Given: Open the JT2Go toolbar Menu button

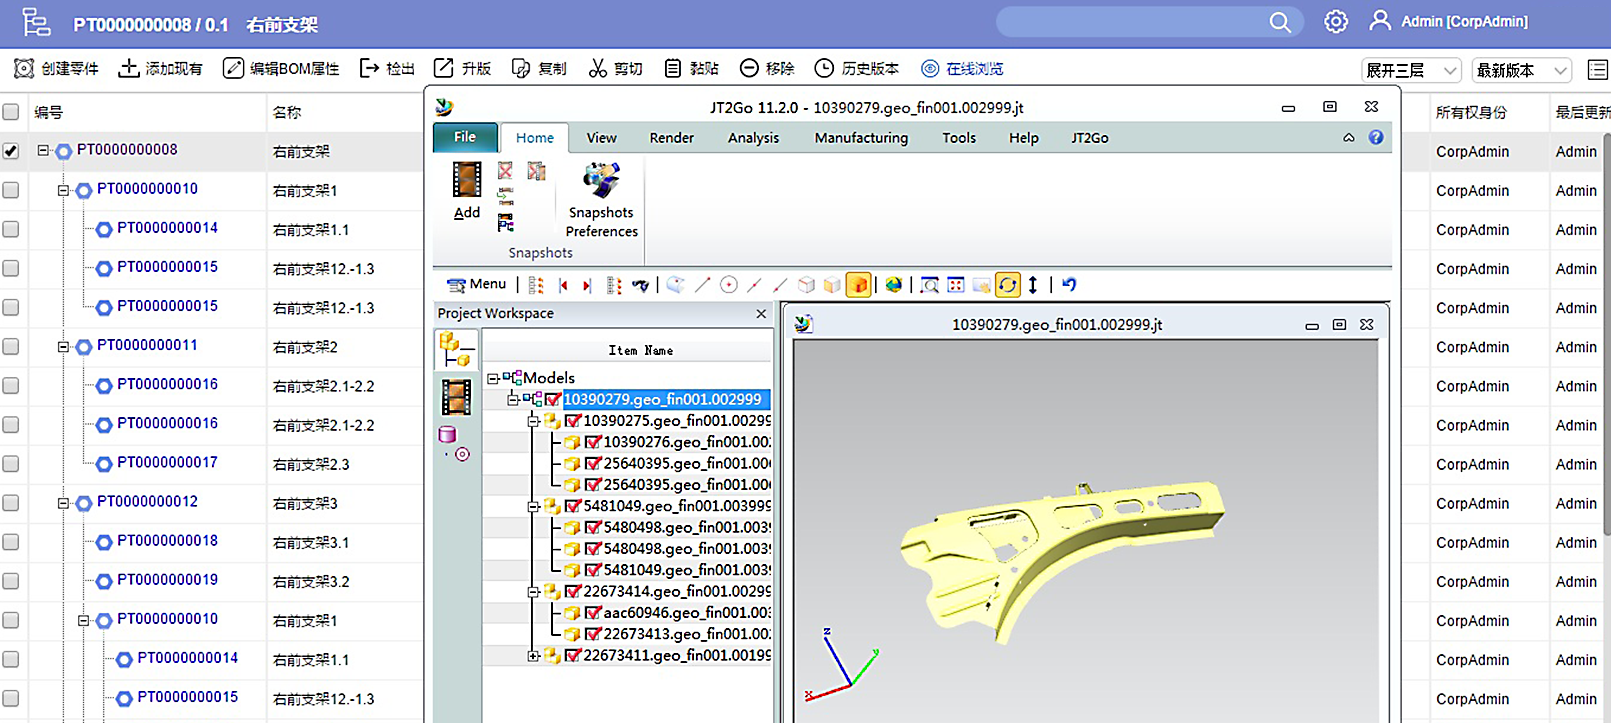Looking at the screenshot, I should 477,285.
